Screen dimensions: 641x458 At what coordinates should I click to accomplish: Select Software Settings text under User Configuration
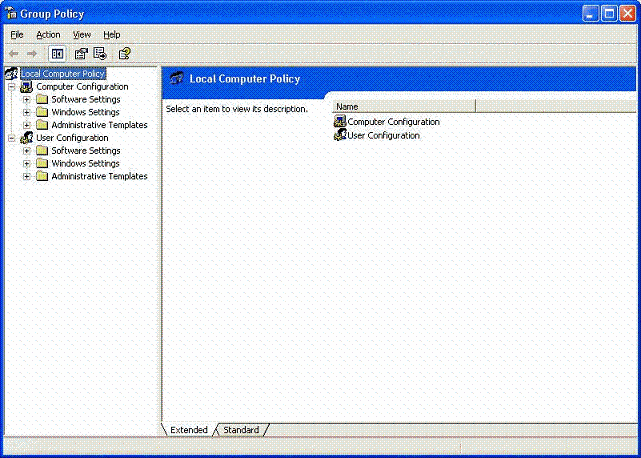[x=86, y=150]
